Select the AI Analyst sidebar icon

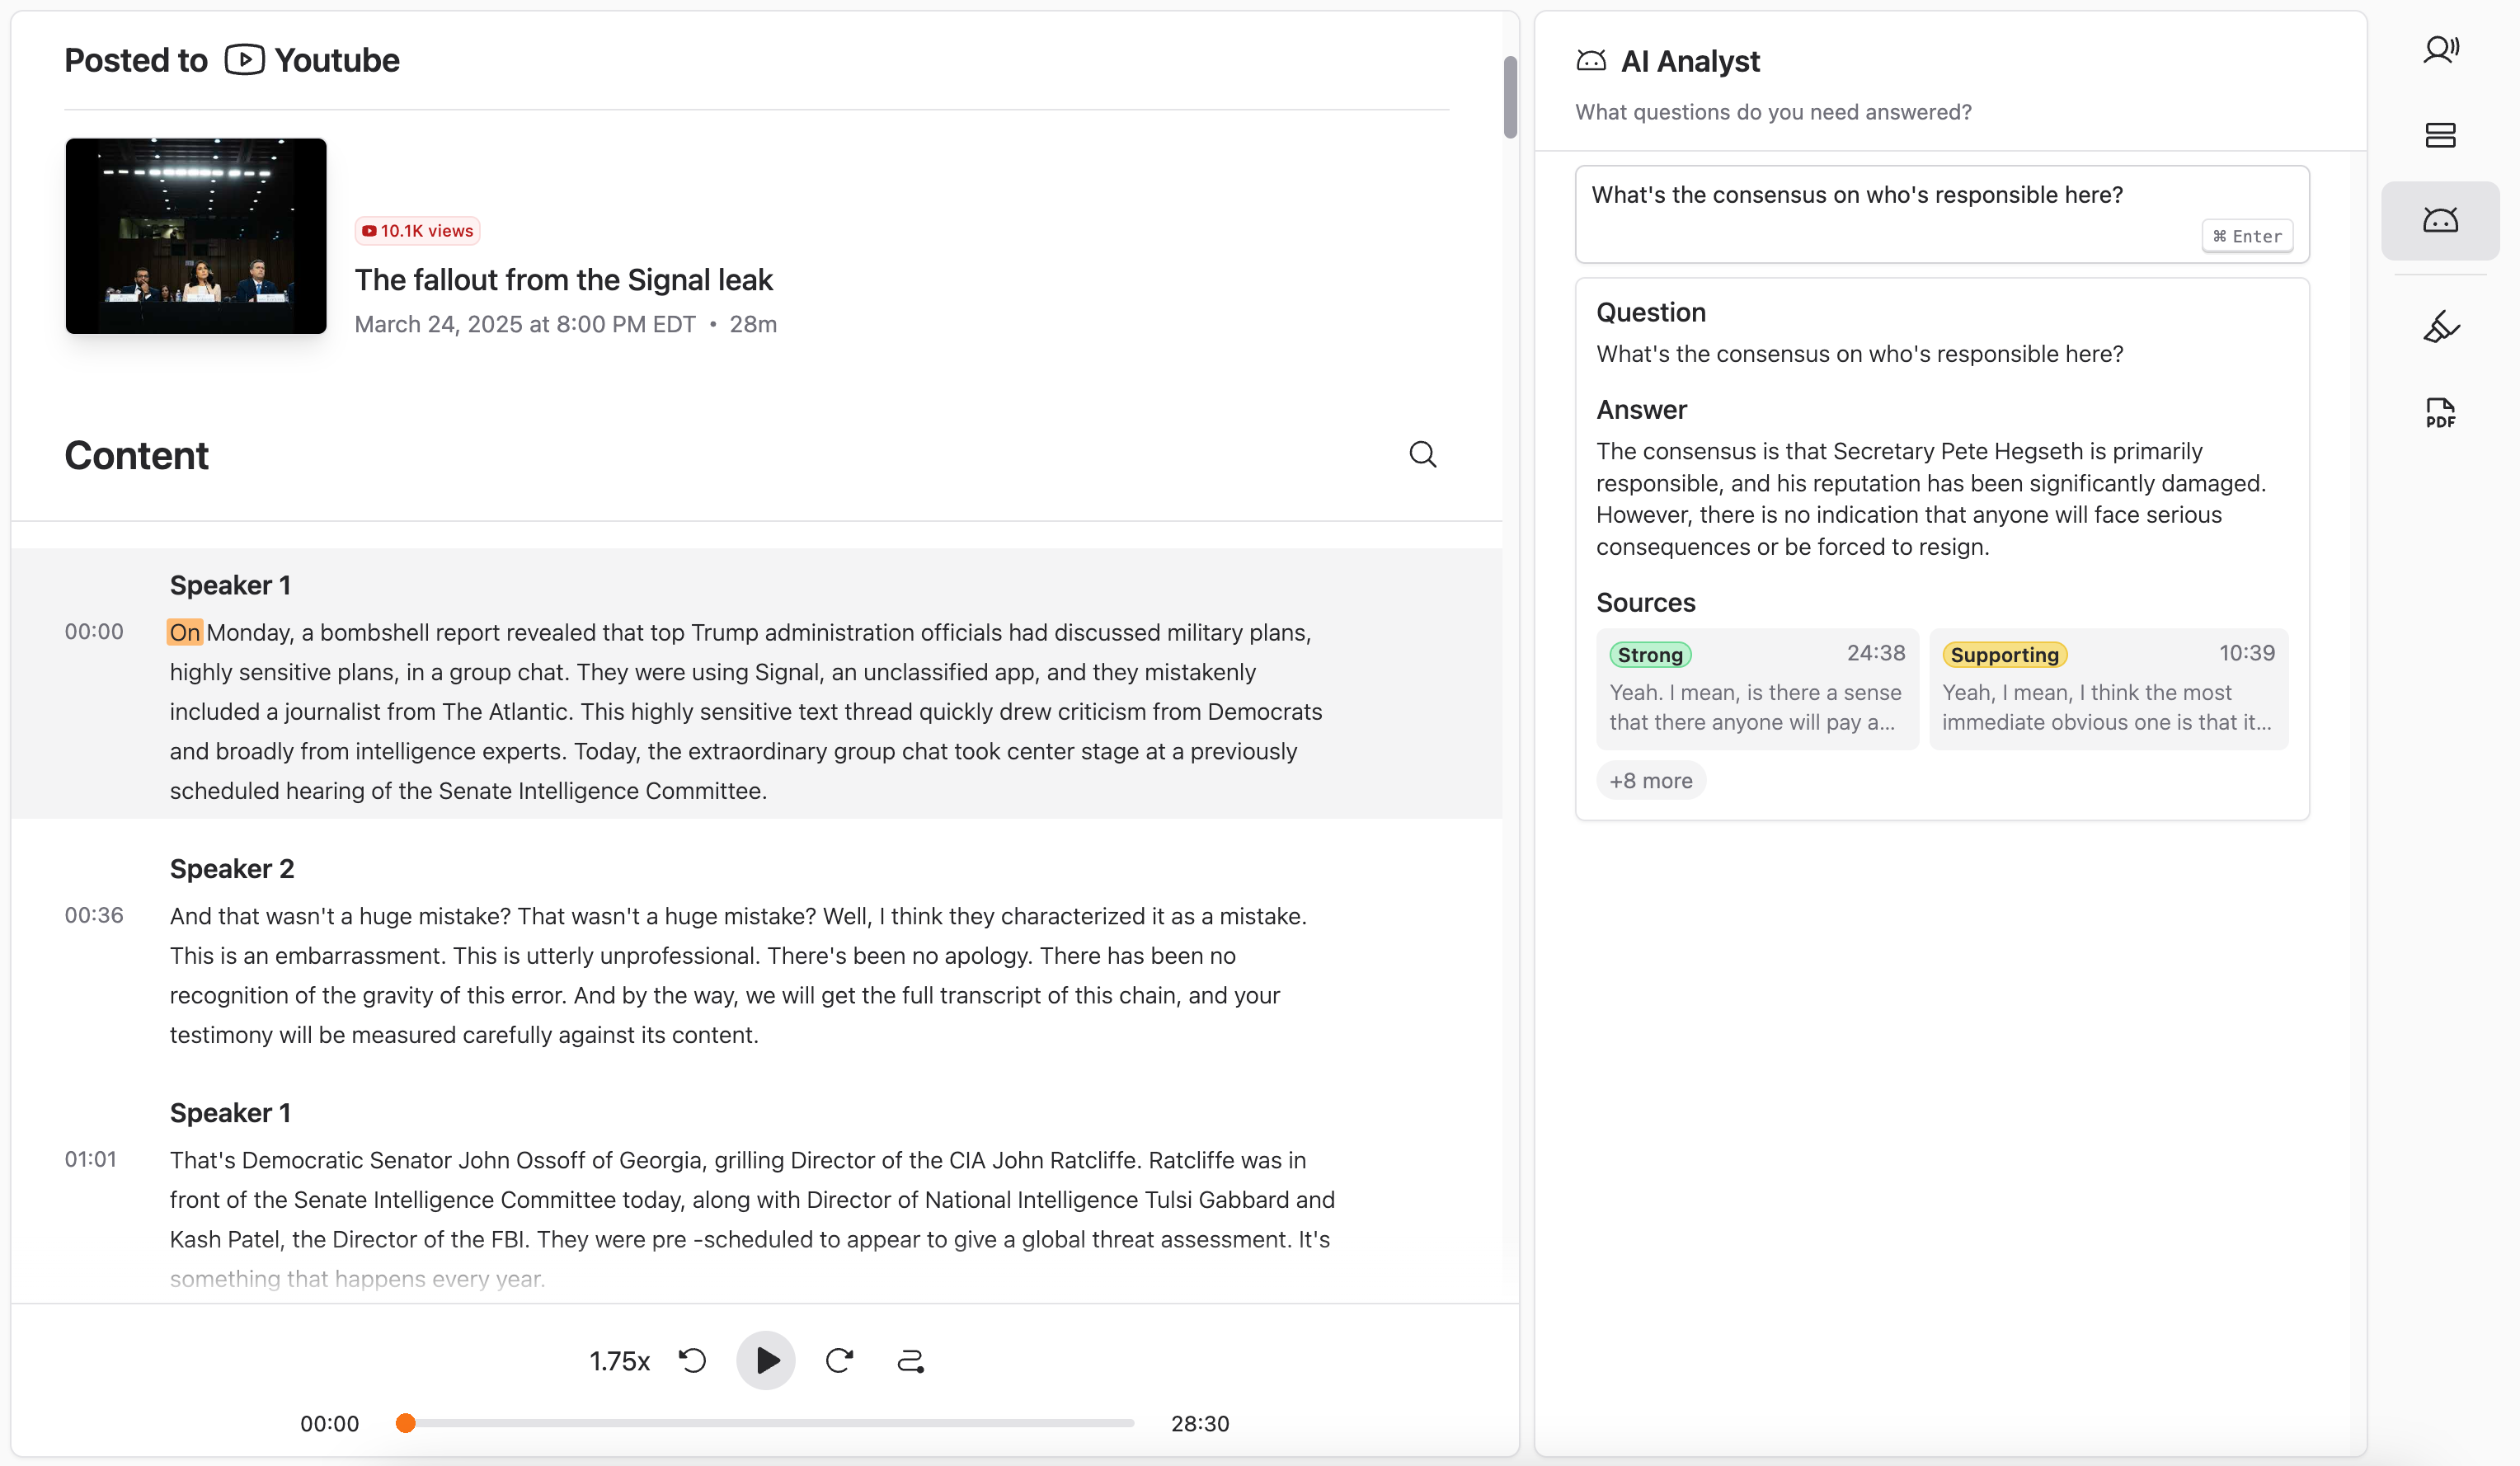2440,220
